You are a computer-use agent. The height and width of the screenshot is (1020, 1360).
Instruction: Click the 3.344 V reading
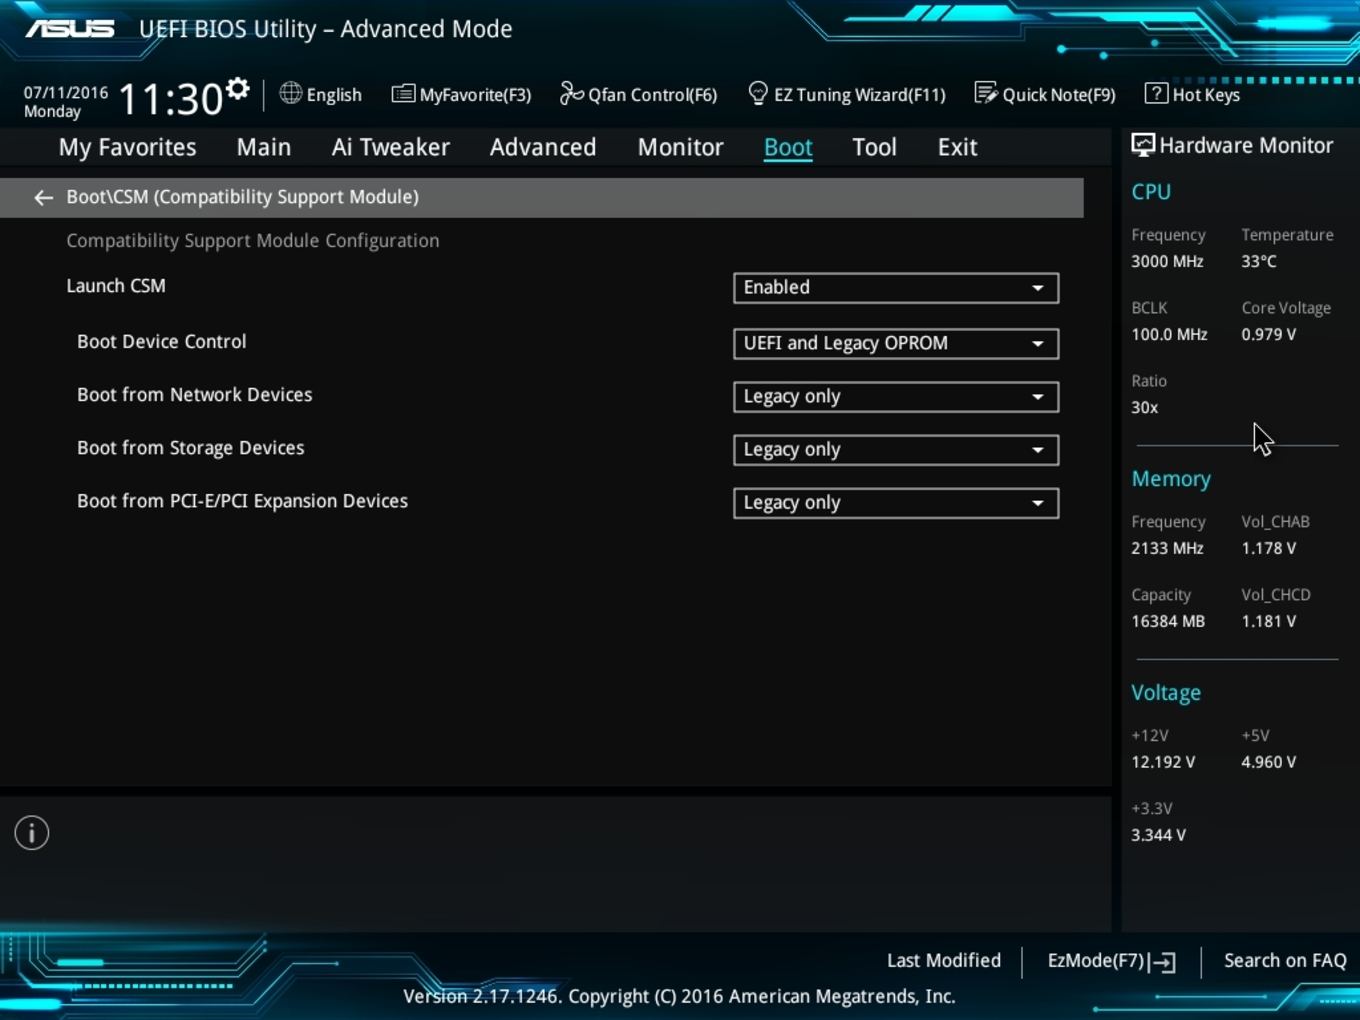(x=1158, y=835)
